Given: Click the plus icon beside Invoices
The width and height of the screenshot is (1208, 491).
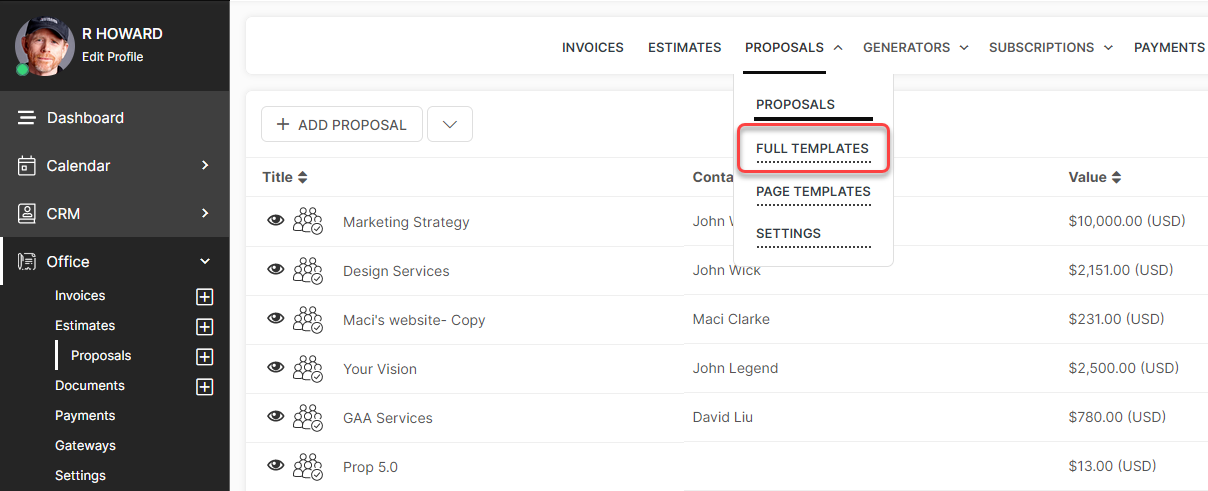Looking at the screenshot, I should tap(205, 297).
